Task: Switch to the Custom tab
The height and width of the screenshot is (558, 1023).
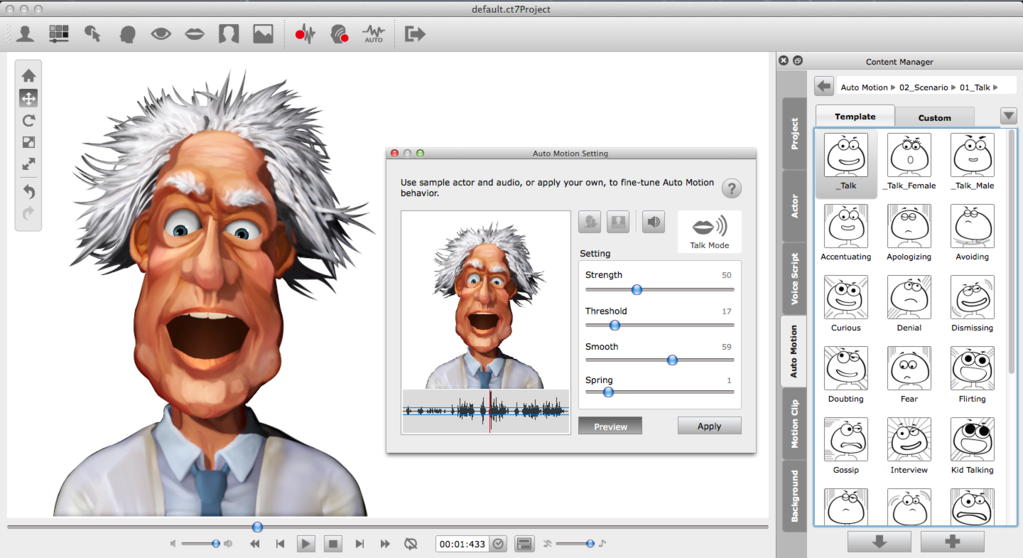Action: tap(934, 117)
